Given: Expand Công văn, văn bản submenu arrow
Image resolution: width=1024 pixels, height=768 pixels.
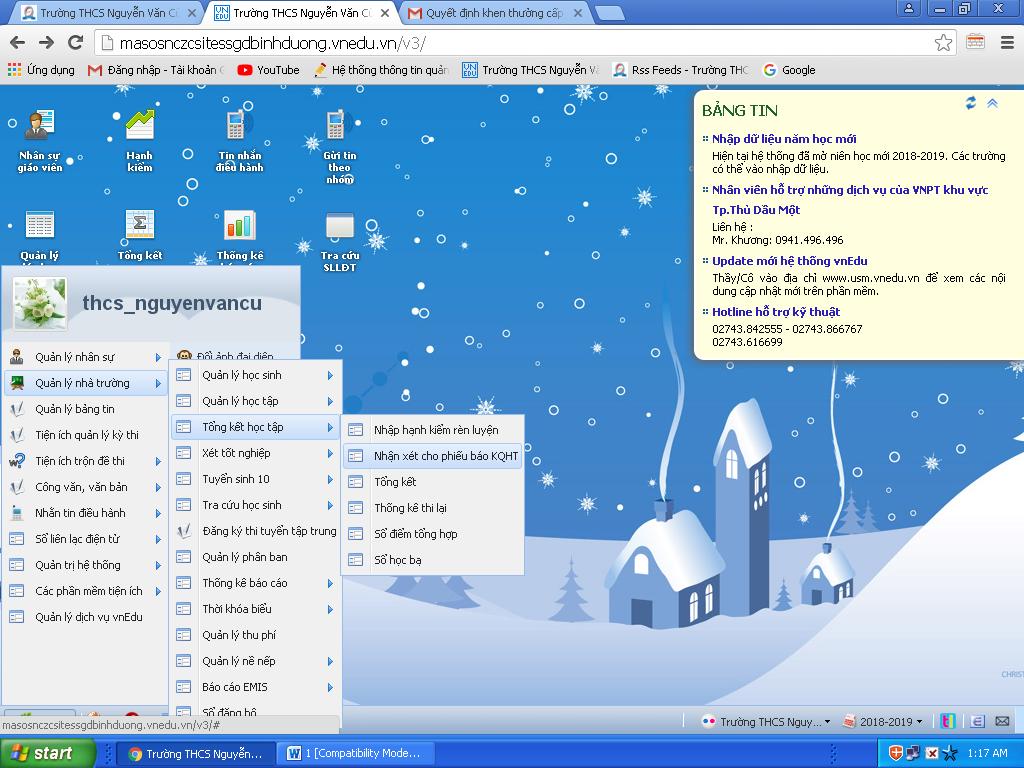Looking at the screenshot, I should click(158, 487).
